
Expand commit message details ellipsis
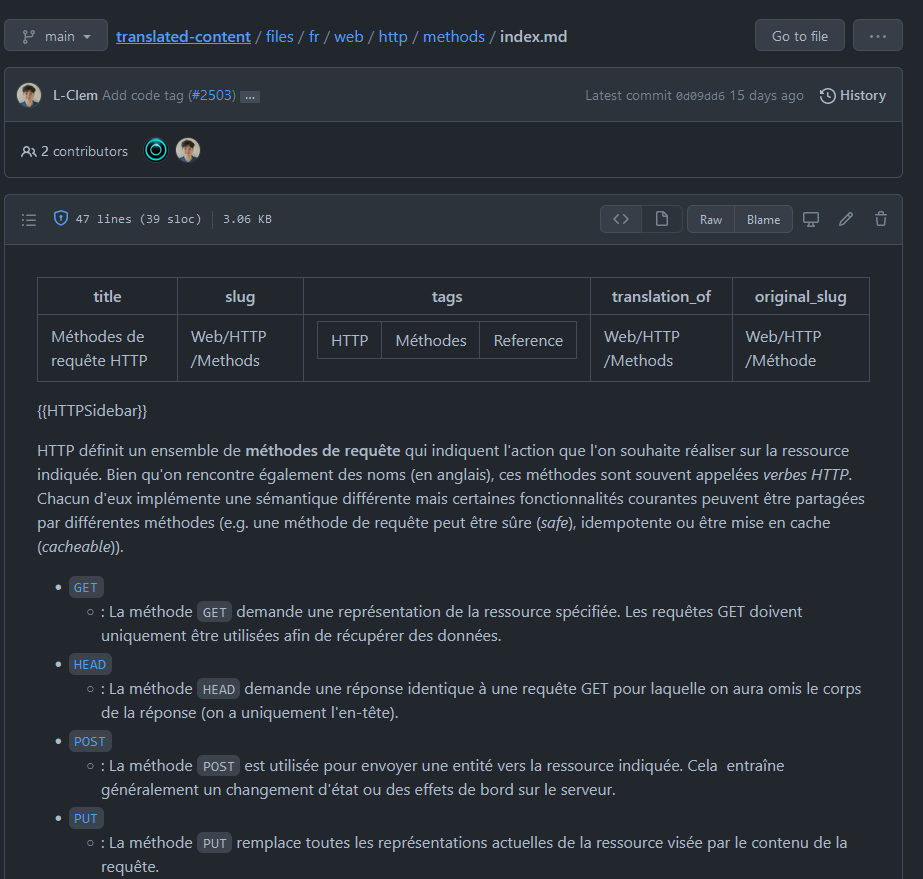coord(250,97)
